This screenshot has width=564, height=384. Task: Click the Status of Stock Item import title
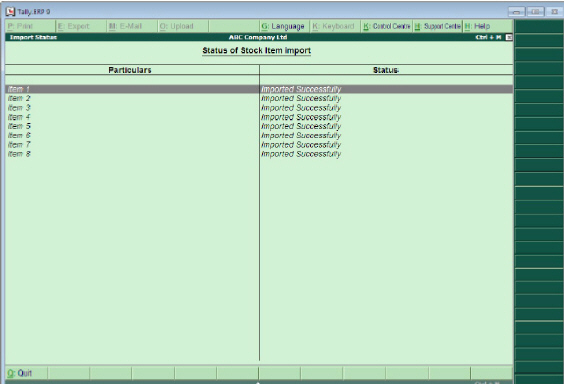pos(256,51)
